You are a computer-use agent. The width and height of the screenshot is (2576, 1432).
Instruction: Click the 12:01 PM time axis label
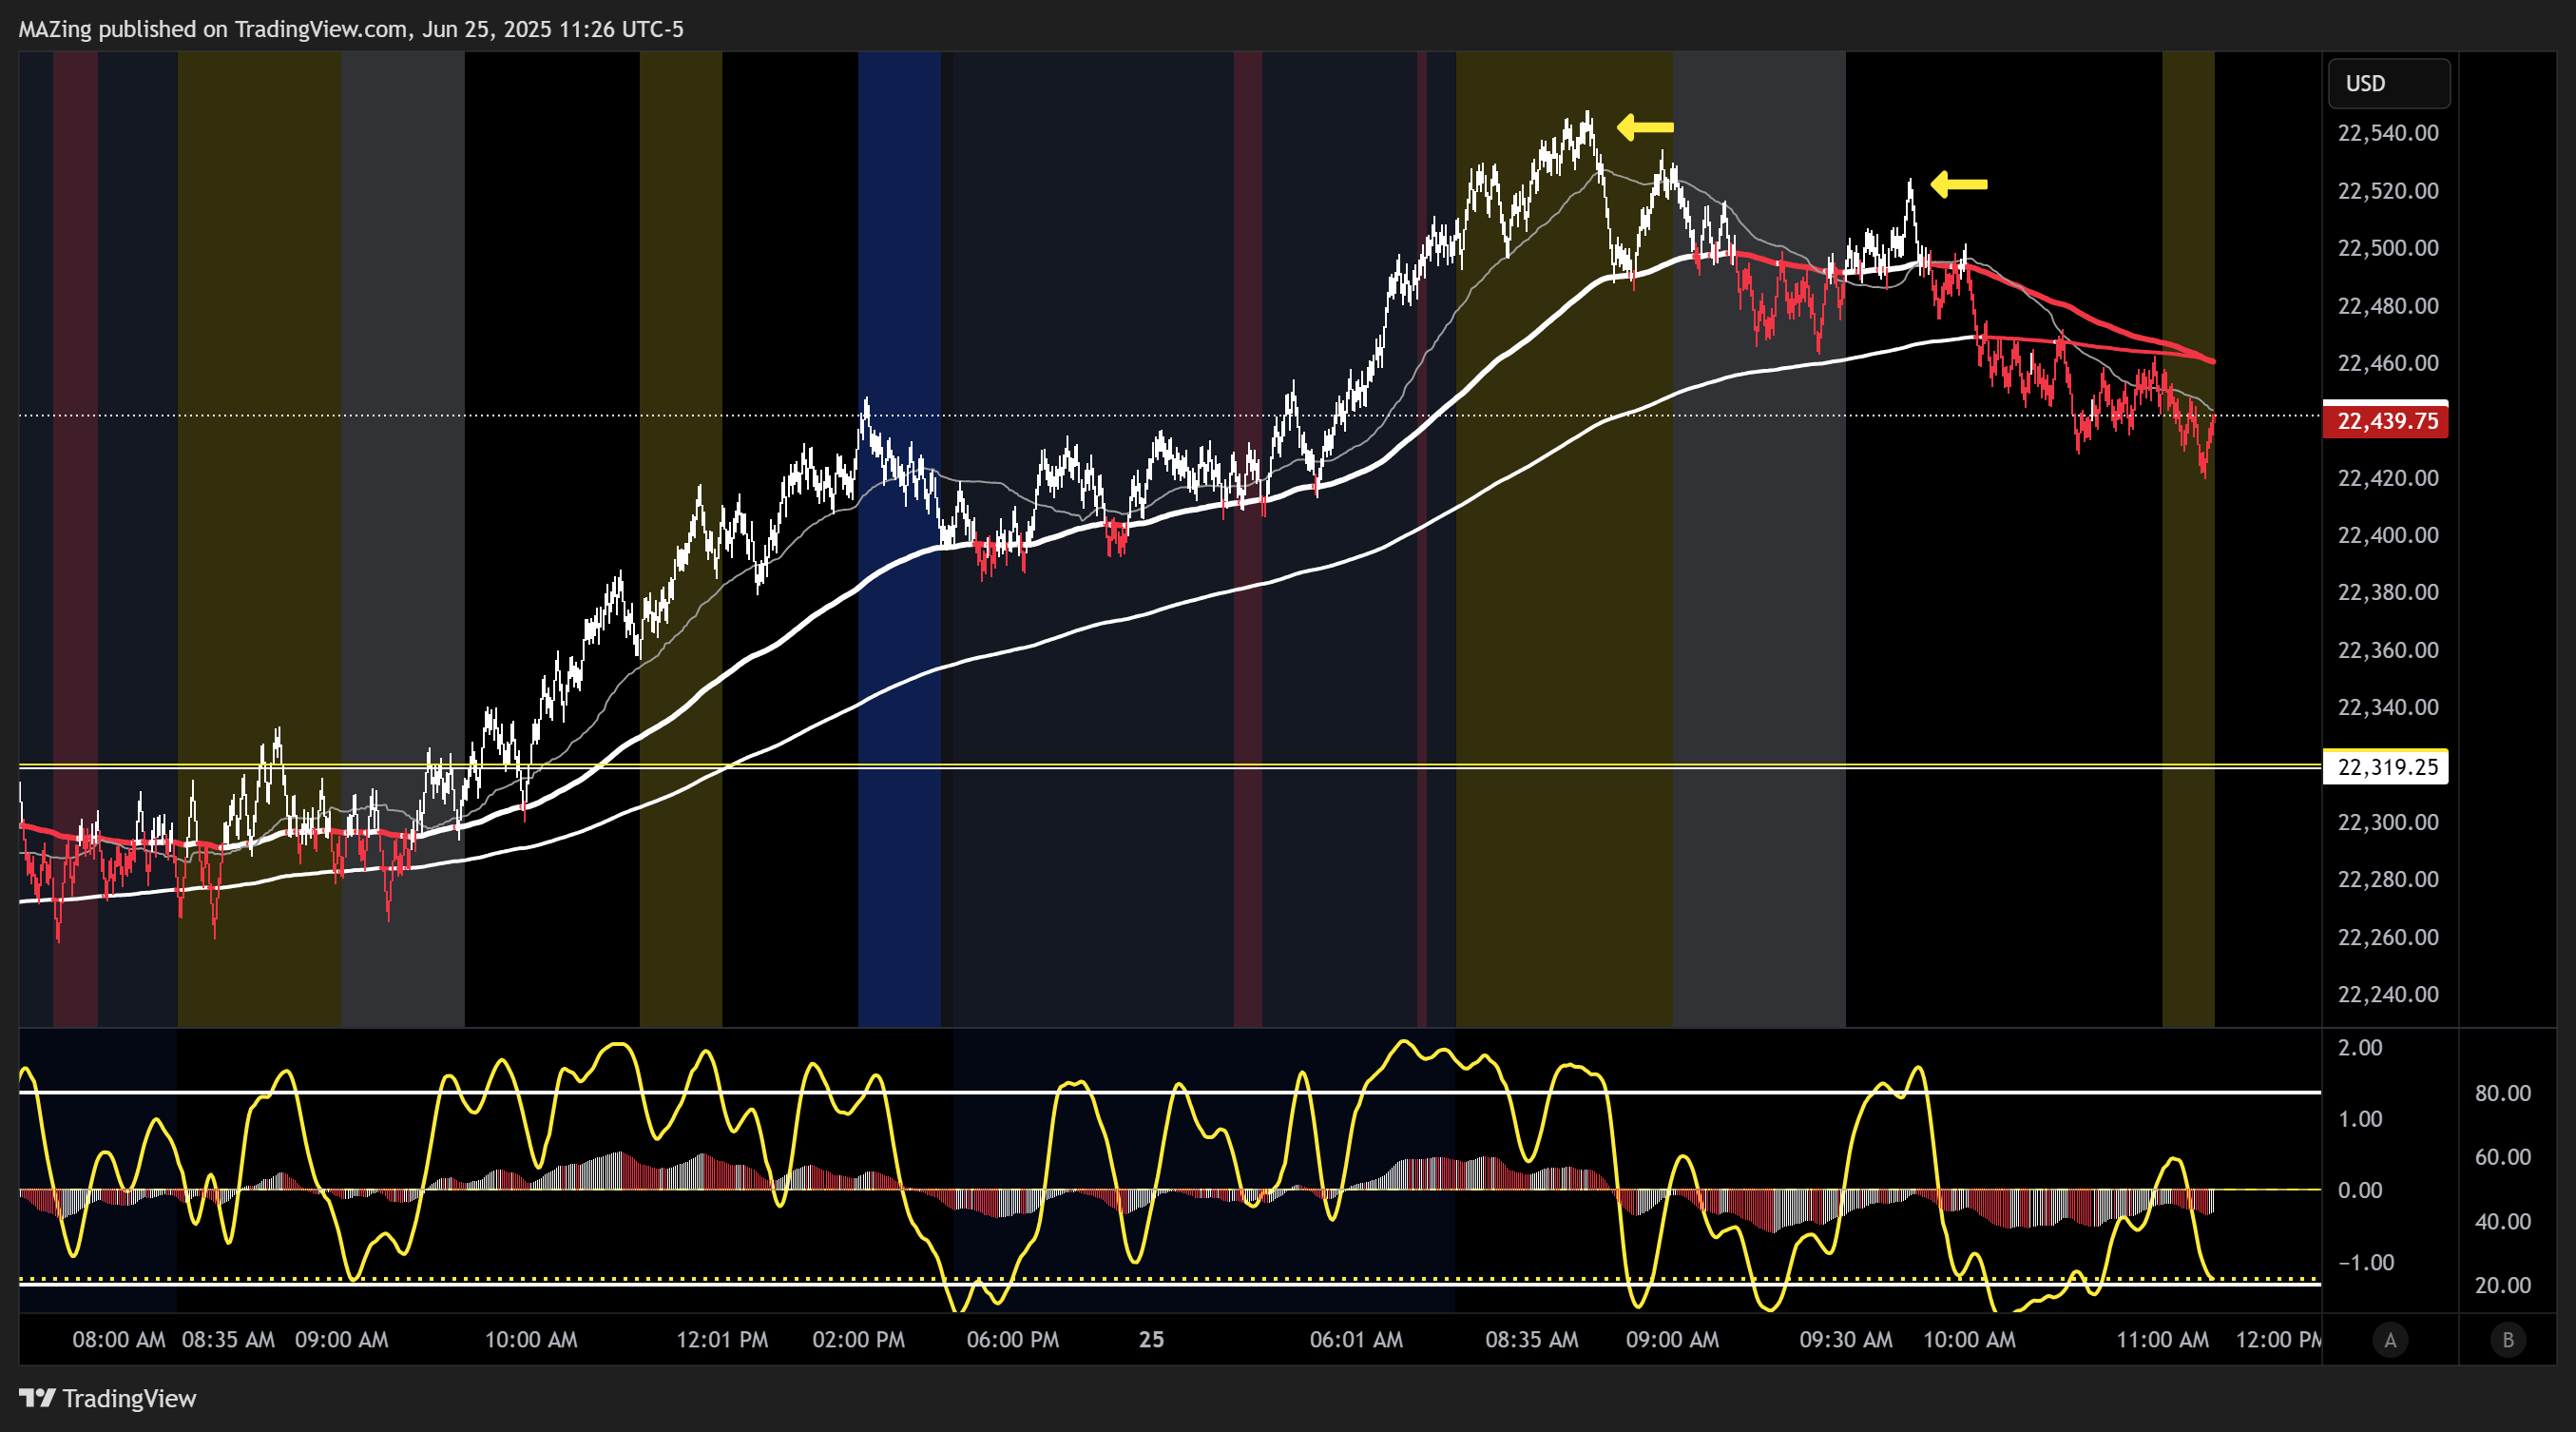722,1340
